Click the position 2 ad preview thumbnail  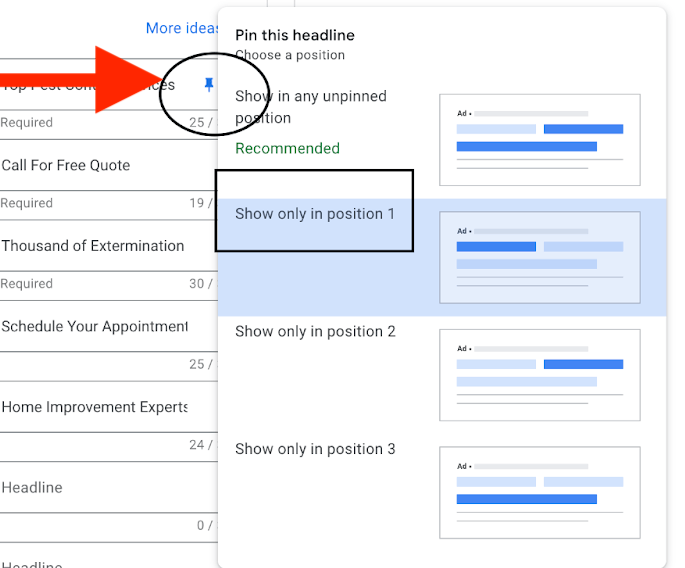[x=539, y=375]
